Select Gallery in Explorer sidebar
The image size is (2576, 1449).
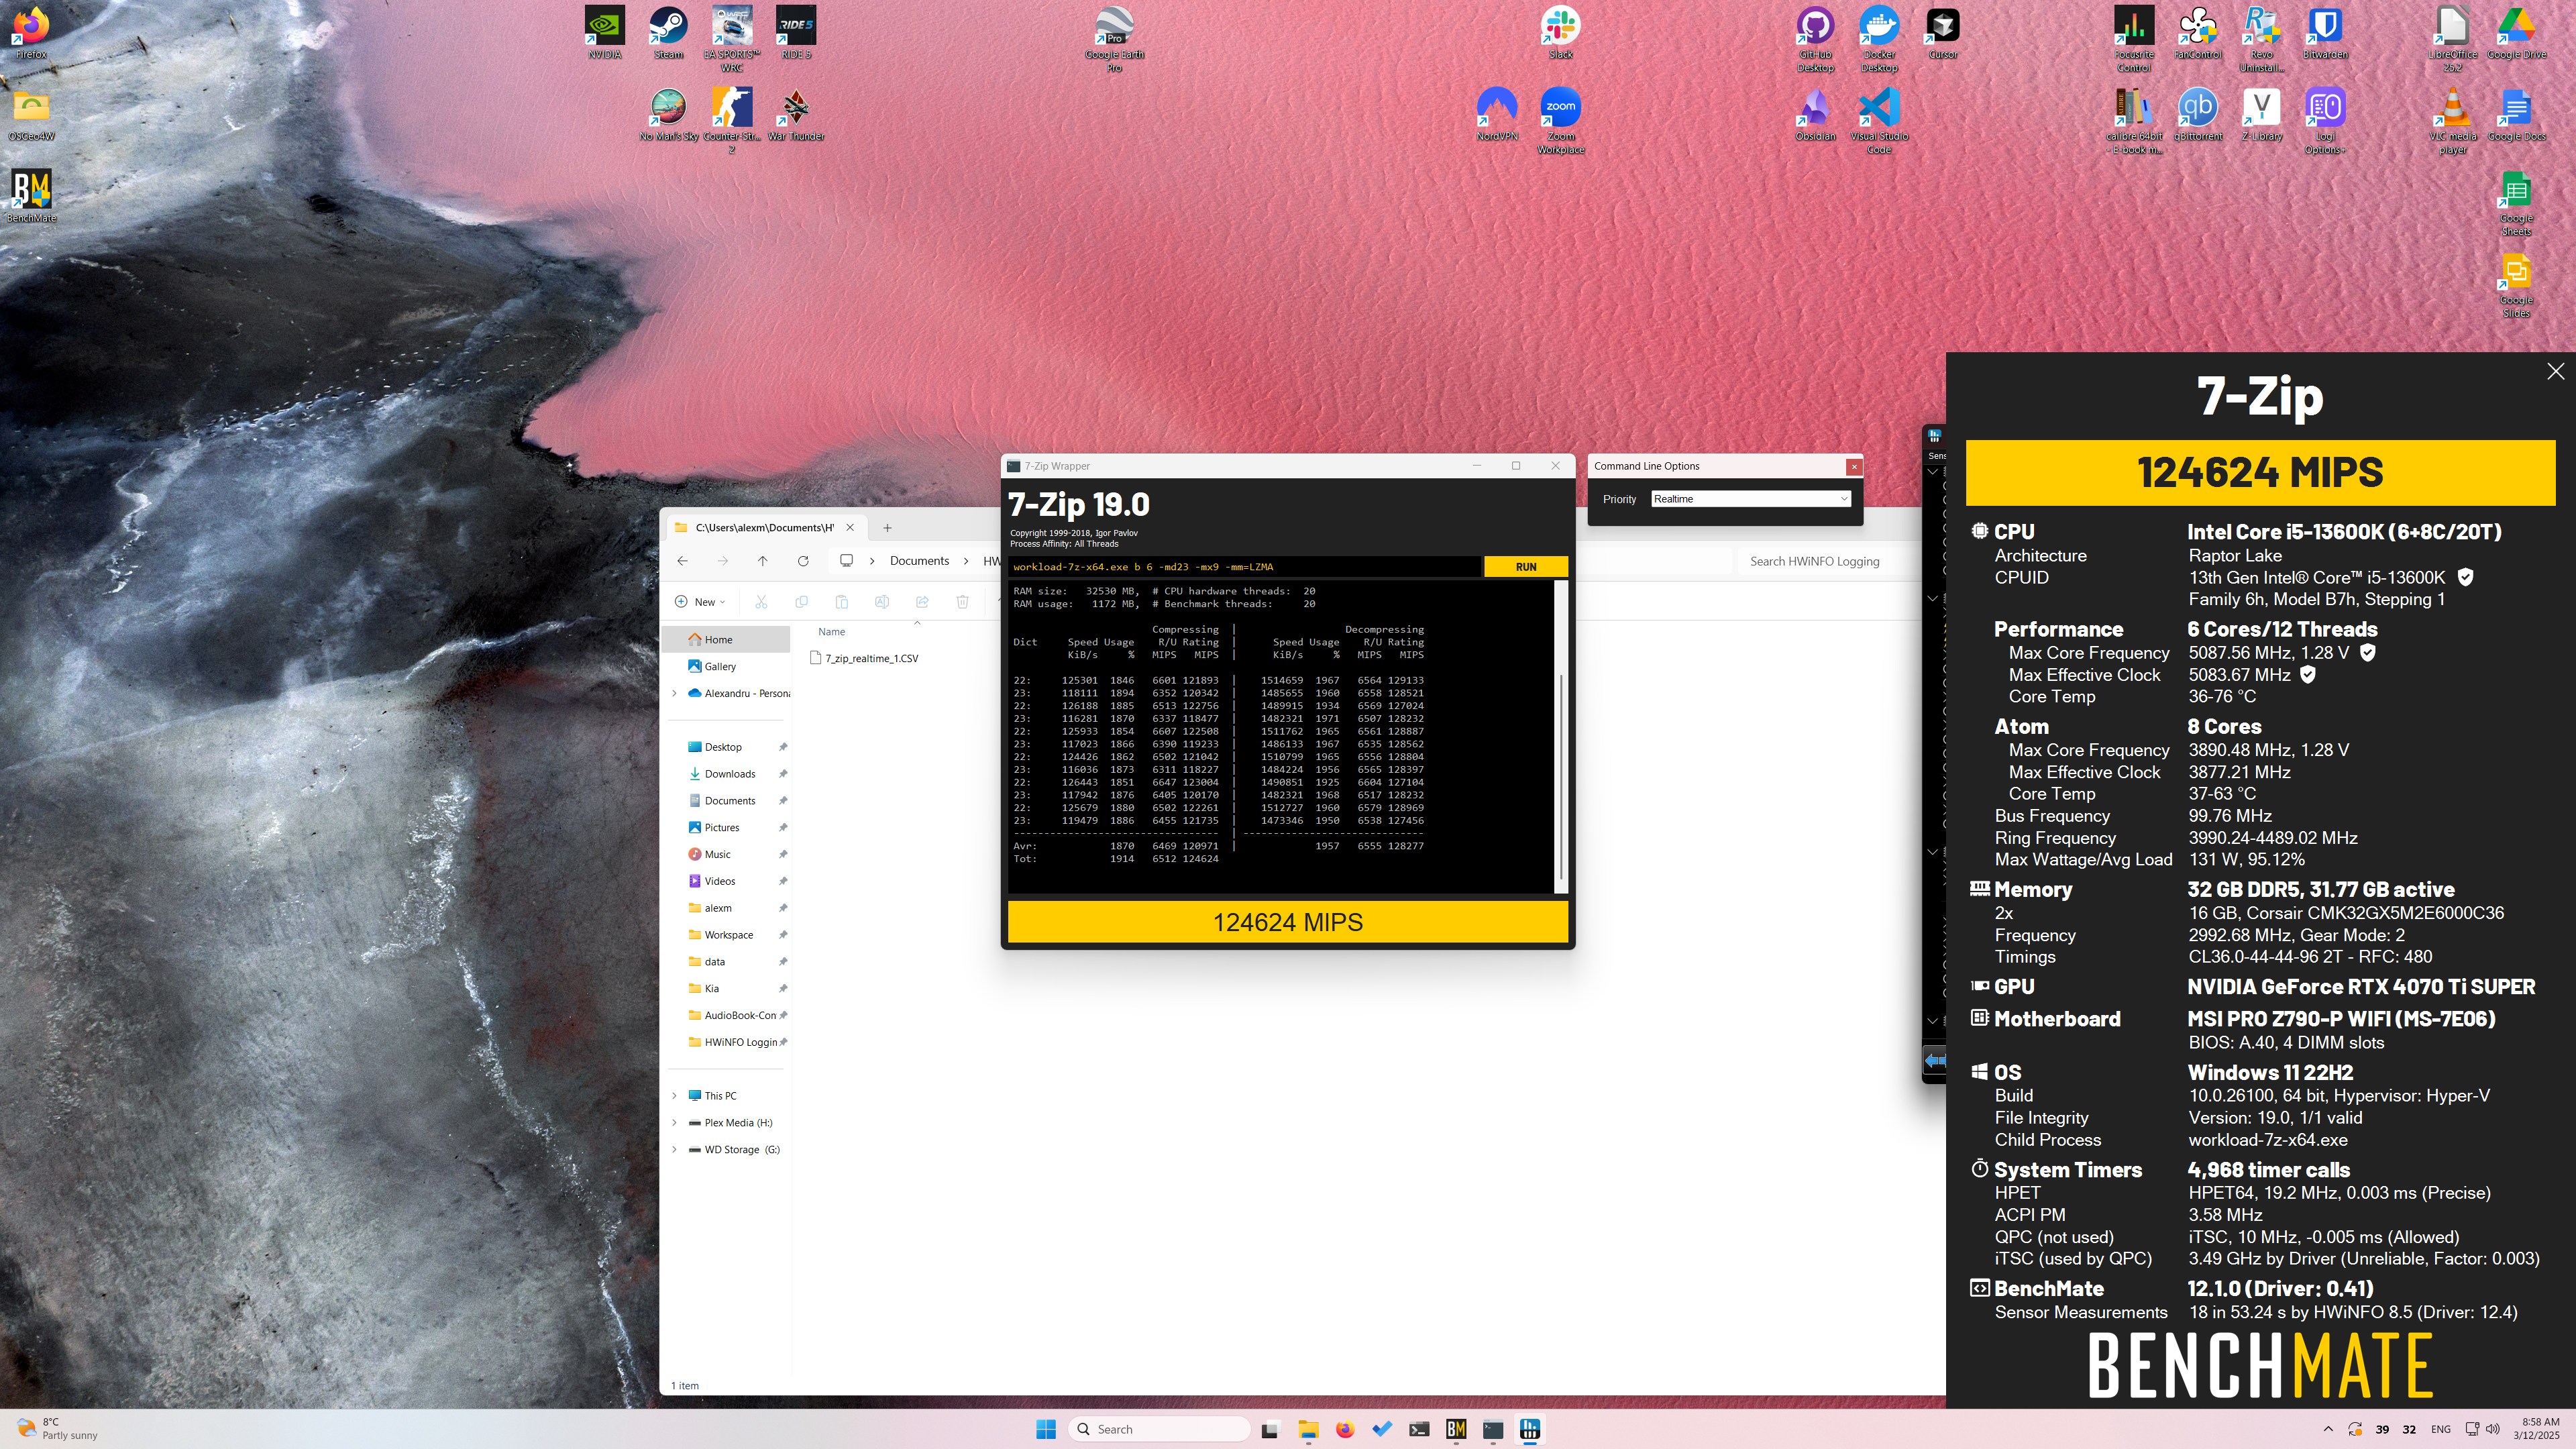pos(726,667)
